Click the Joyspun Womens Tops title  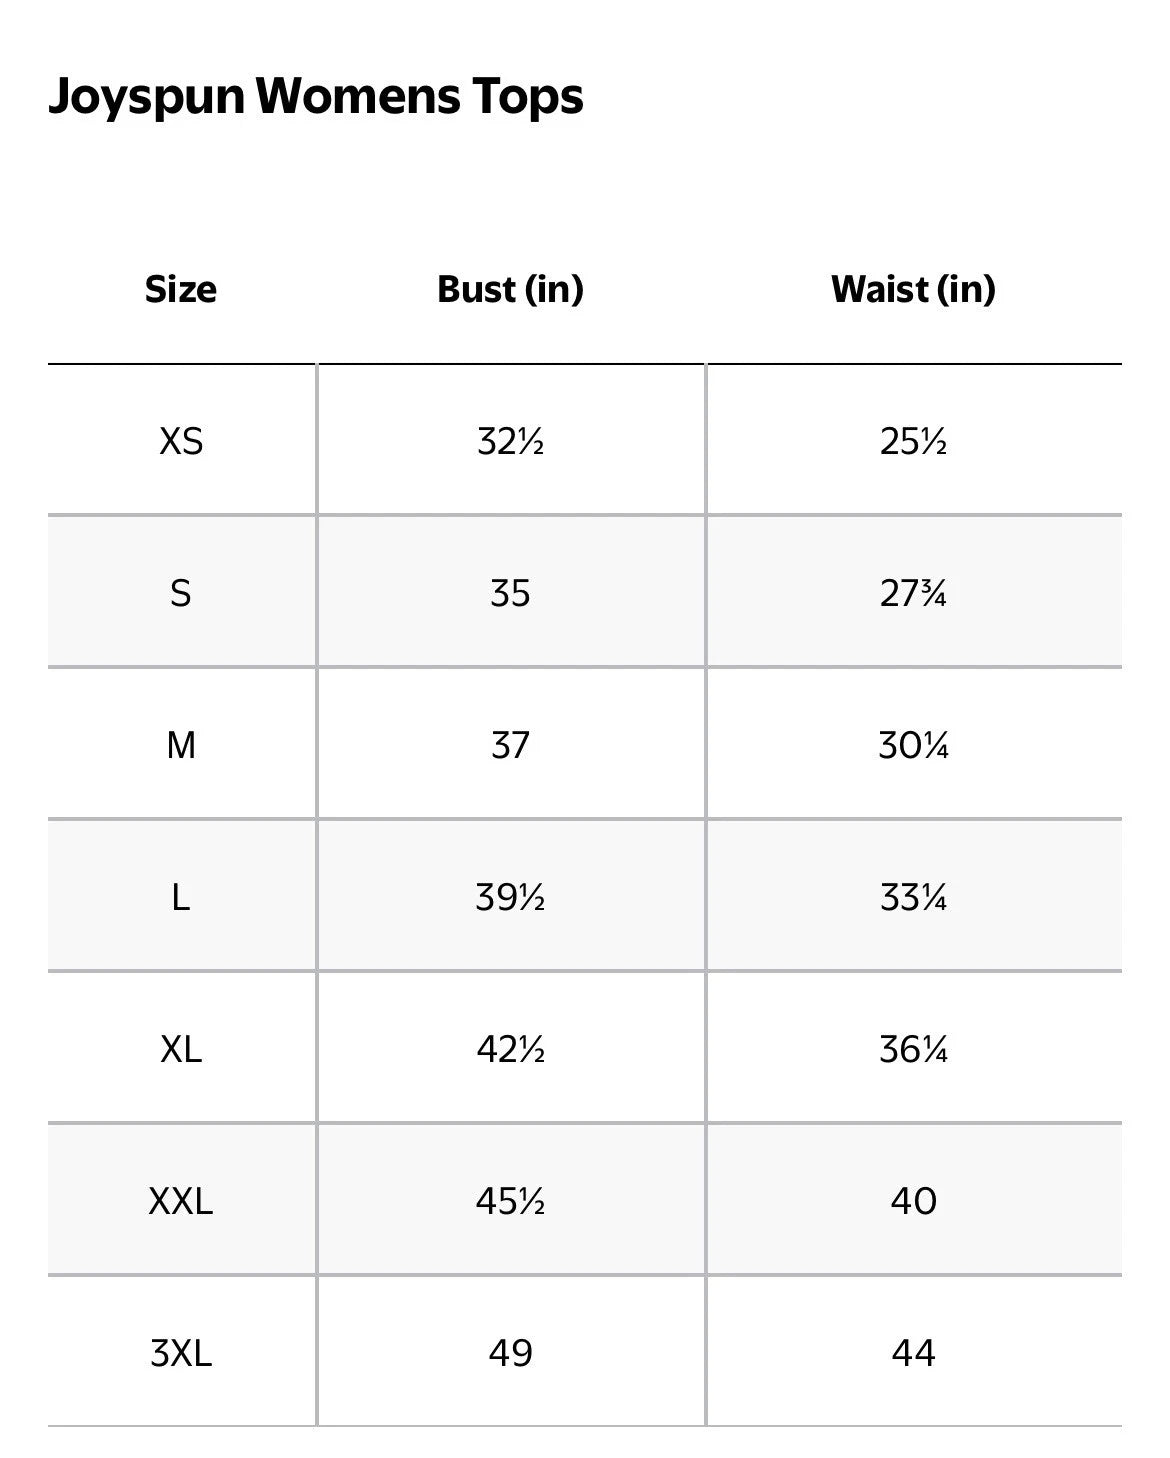316,97
